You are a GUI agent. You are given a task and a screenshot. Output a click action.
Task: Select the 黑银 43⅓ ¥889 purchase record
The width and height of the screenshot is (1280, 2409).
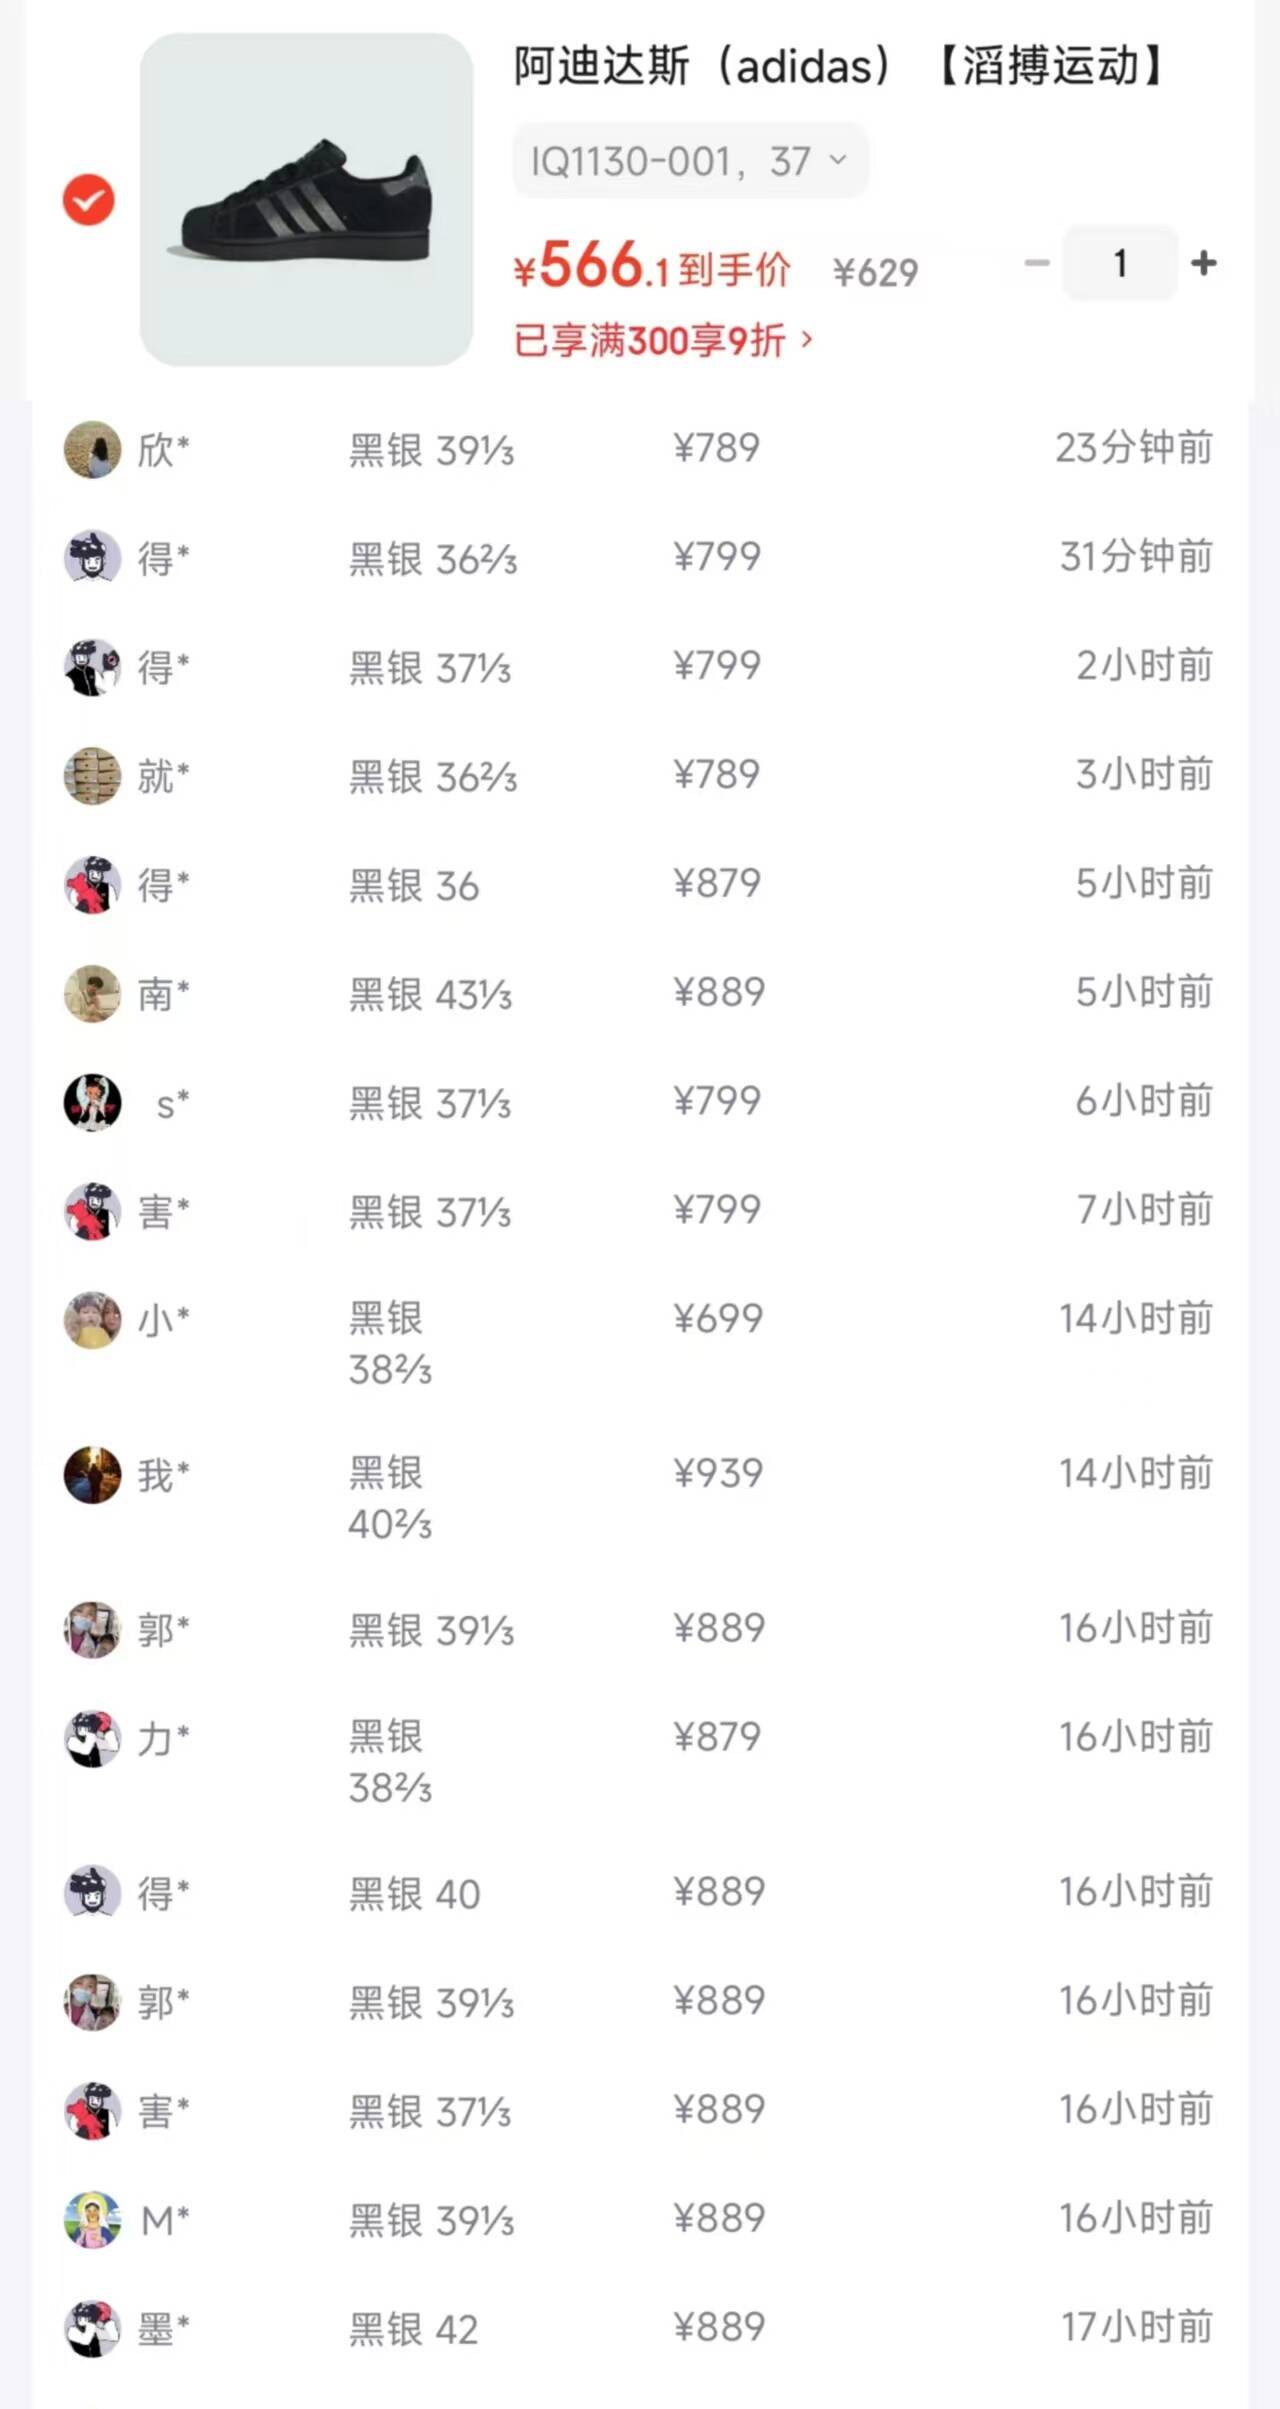pyautogui.click(x=638, y=994)
